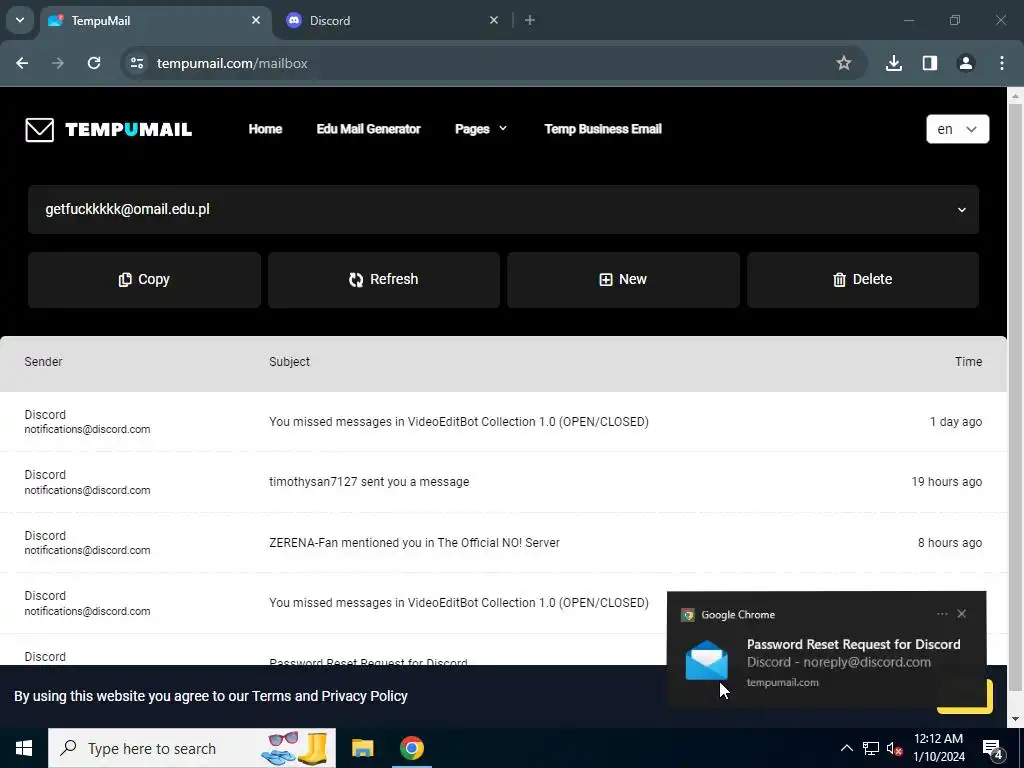Open the Terms link in cookie banner

272,696
